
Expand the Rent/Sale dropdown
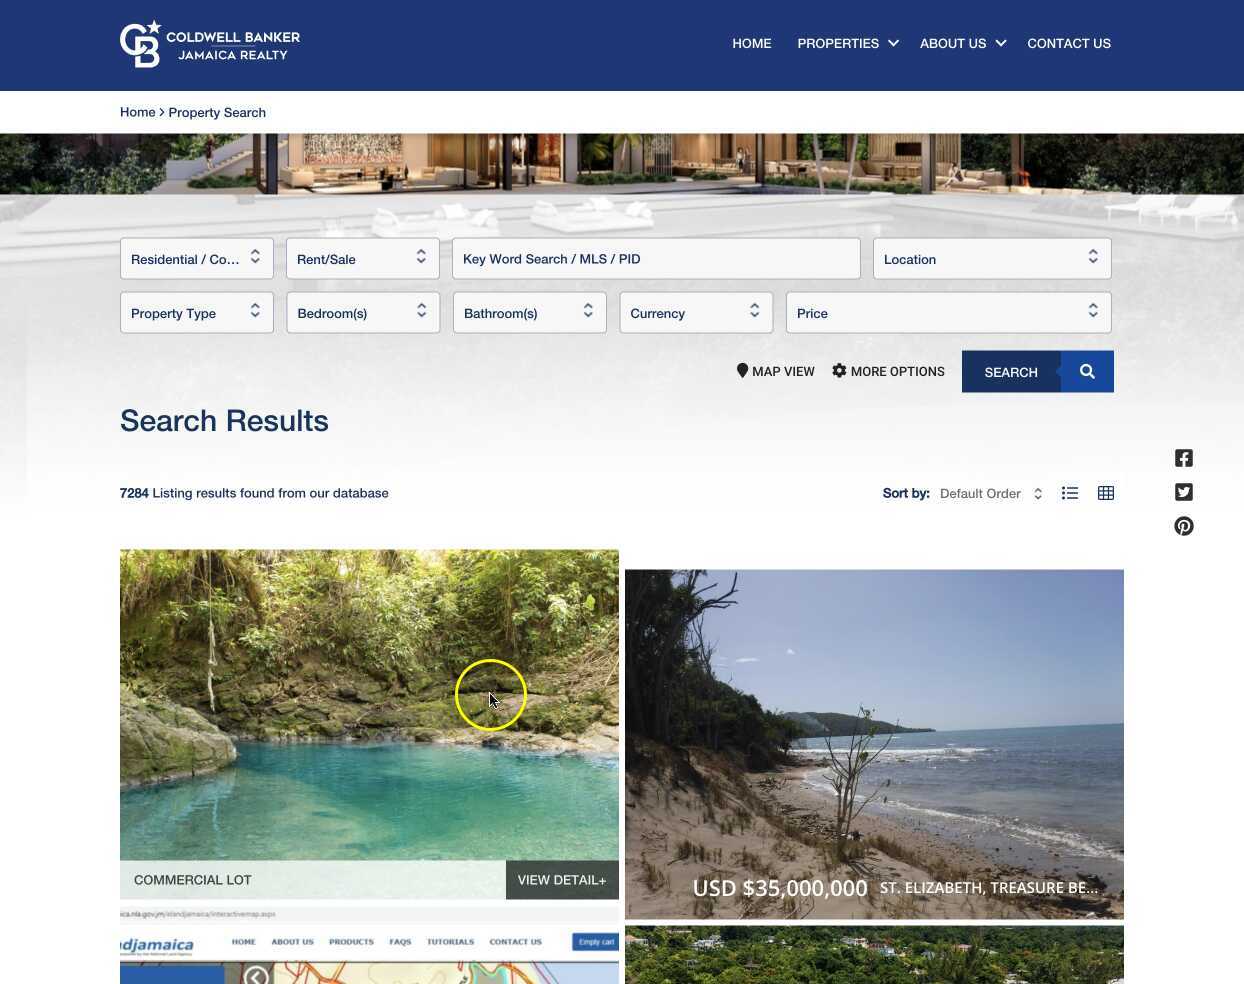[x=363, y=259]
